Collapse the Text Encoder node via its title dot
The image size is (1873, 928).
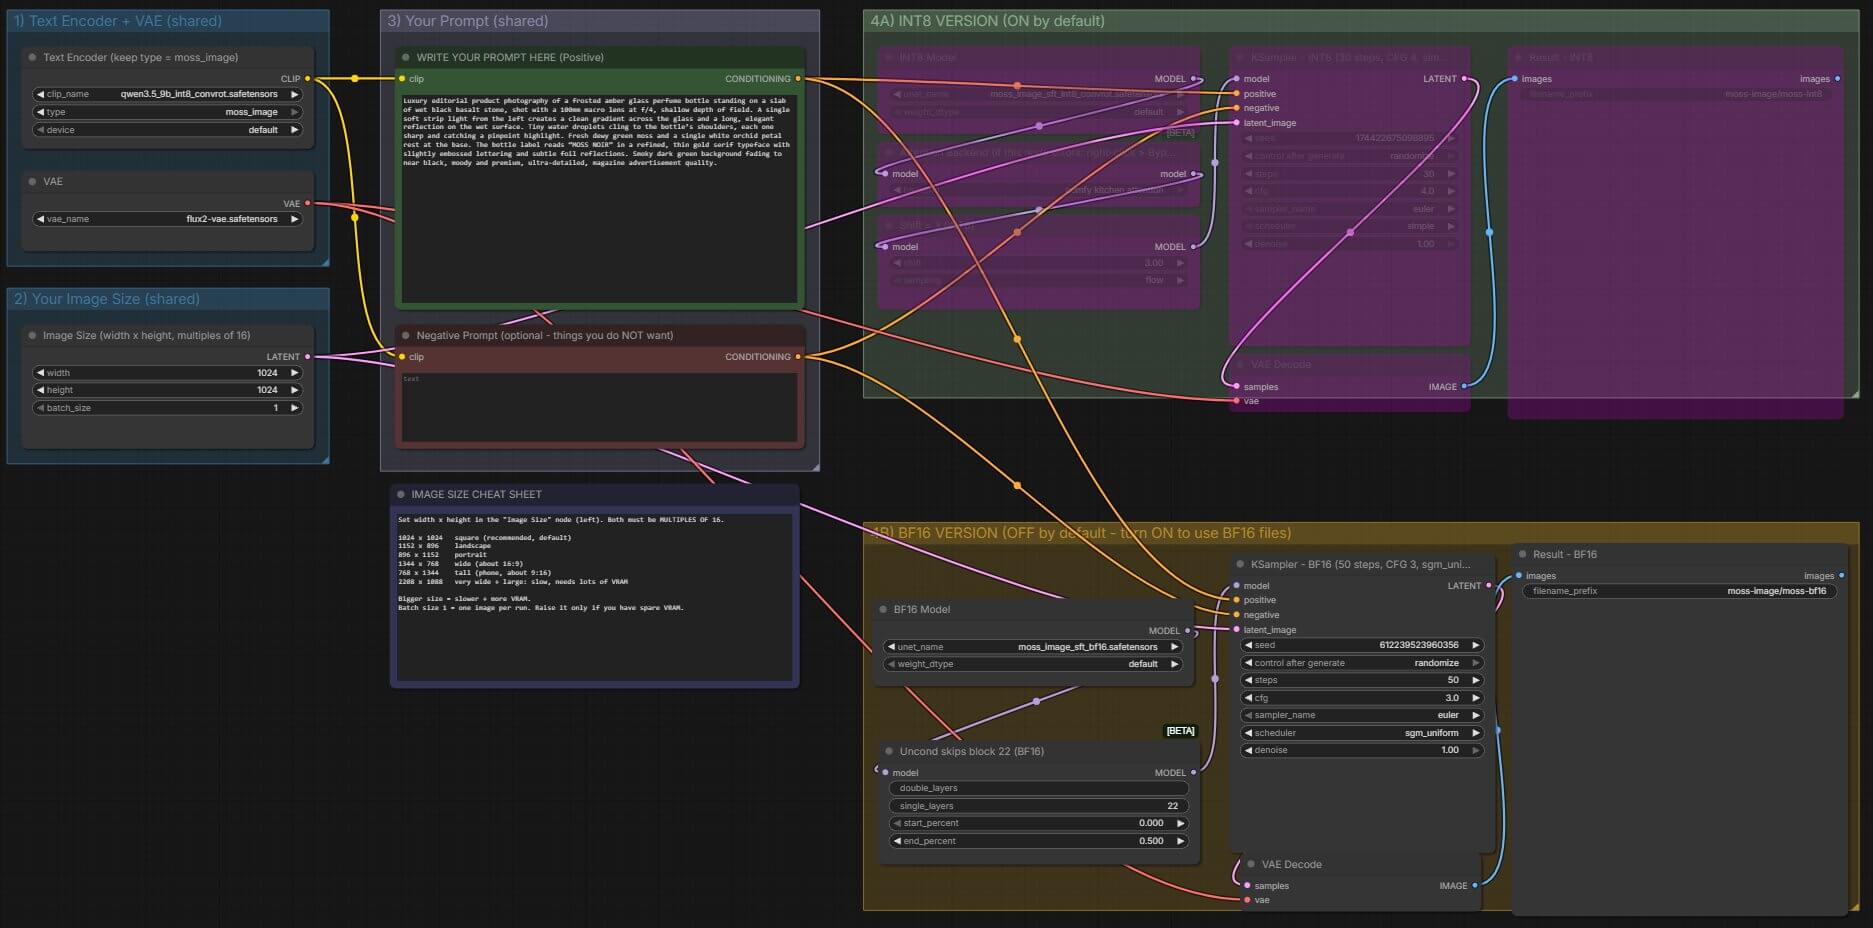[33, 58]
